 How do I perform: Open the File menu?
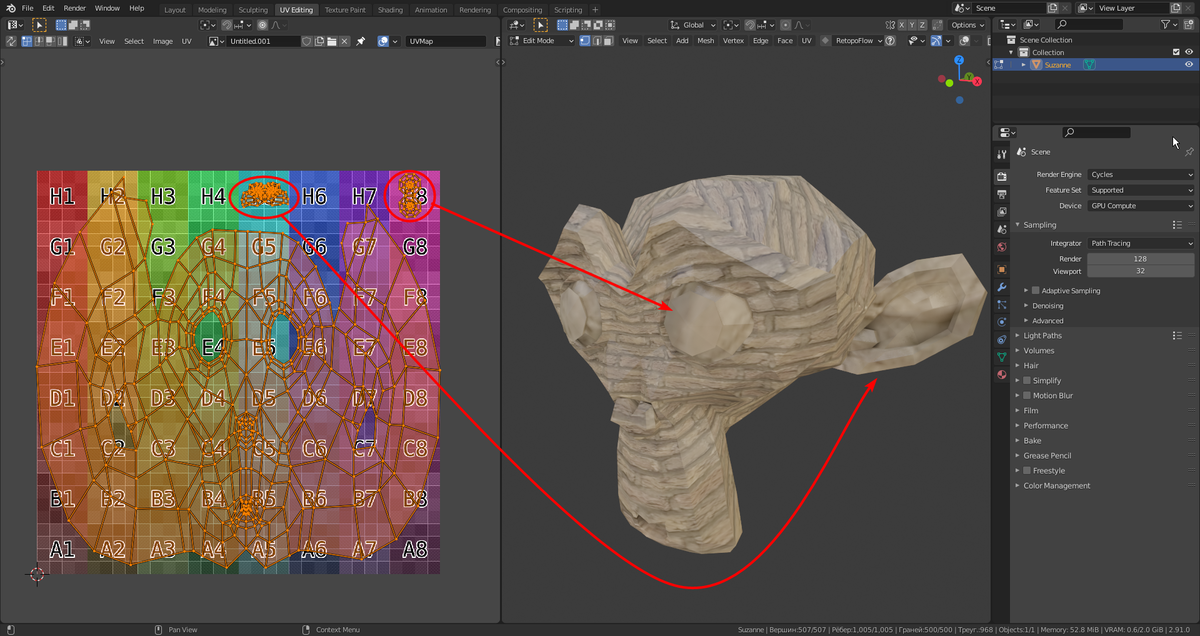28,8
